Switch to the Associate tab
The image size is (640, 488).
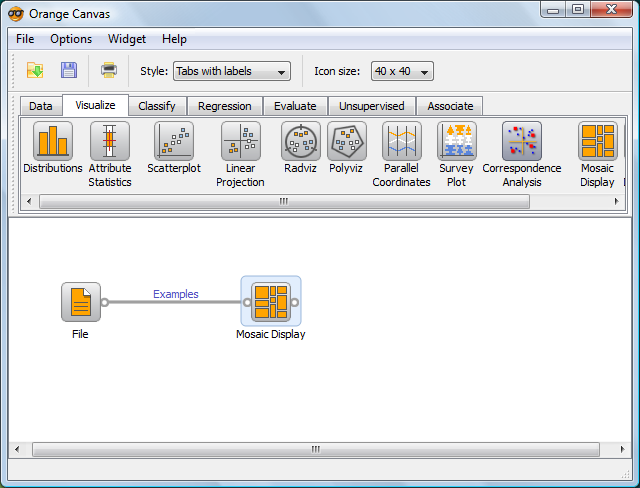[x=450, y=106]
